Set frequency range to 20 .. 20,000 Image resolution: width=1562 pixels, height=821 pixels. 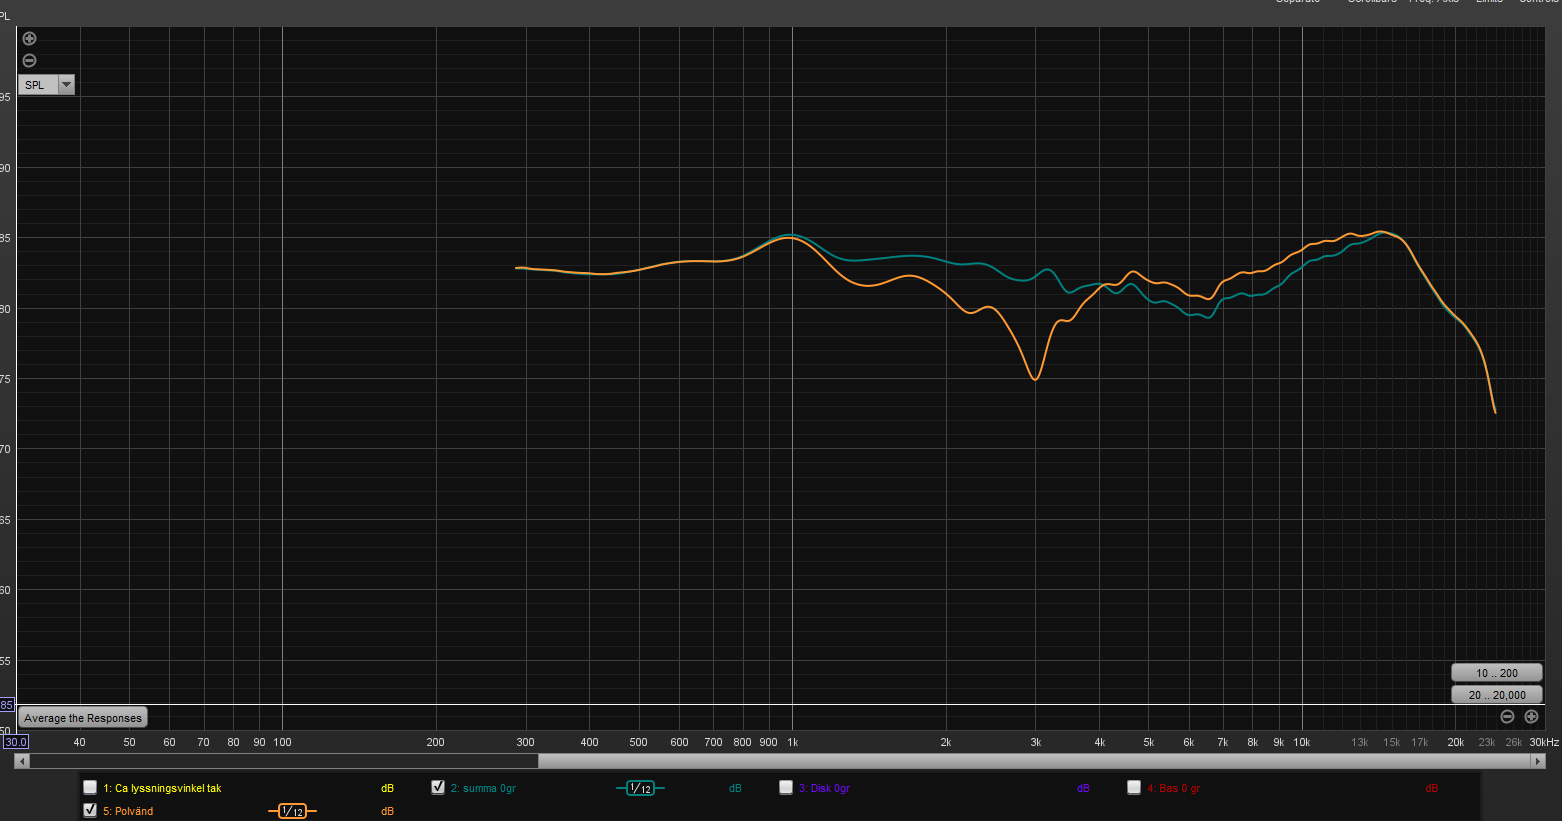1496,695
